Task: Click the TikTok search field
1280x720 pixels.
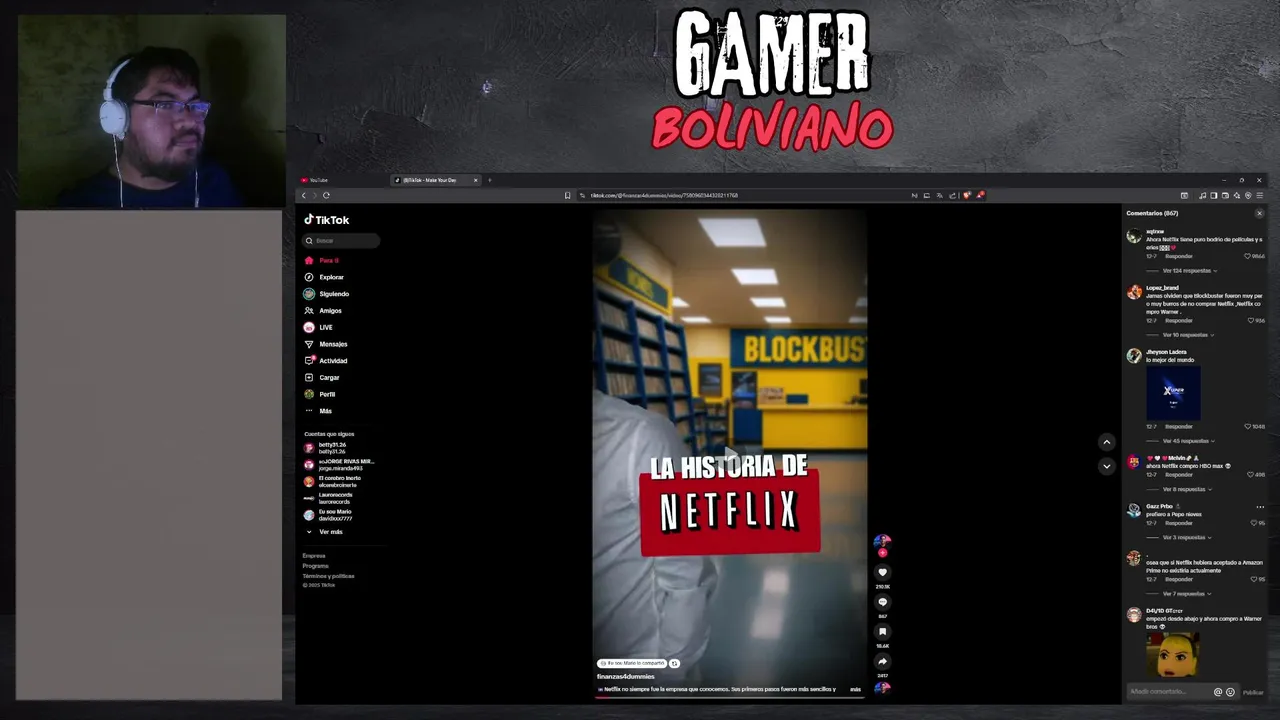Action: click(x=342, y=241)
